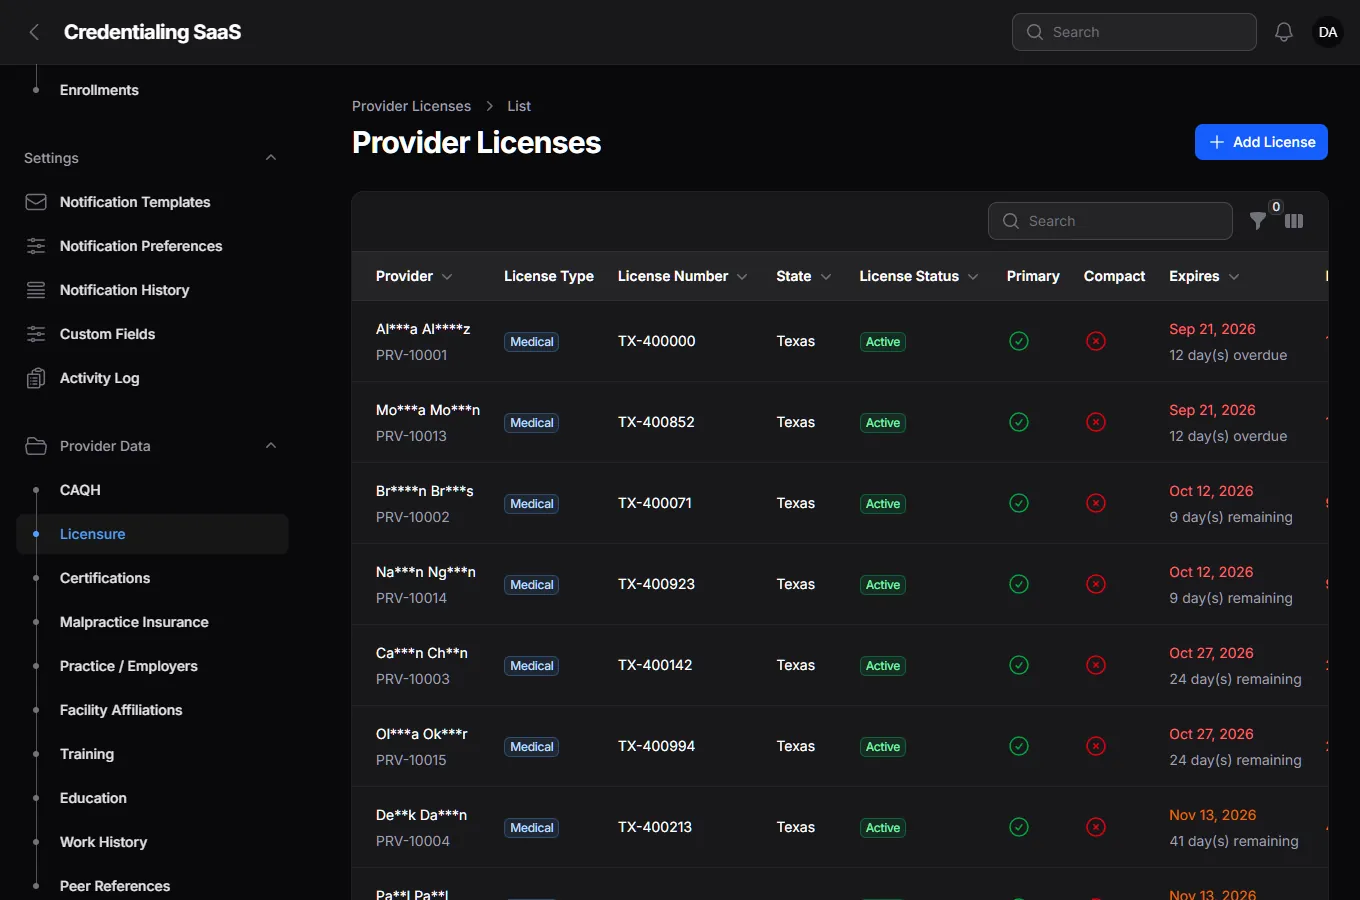Click Medical badge for TX-400000
Viewport: 1360px width, 900px height.
point(531,342)
